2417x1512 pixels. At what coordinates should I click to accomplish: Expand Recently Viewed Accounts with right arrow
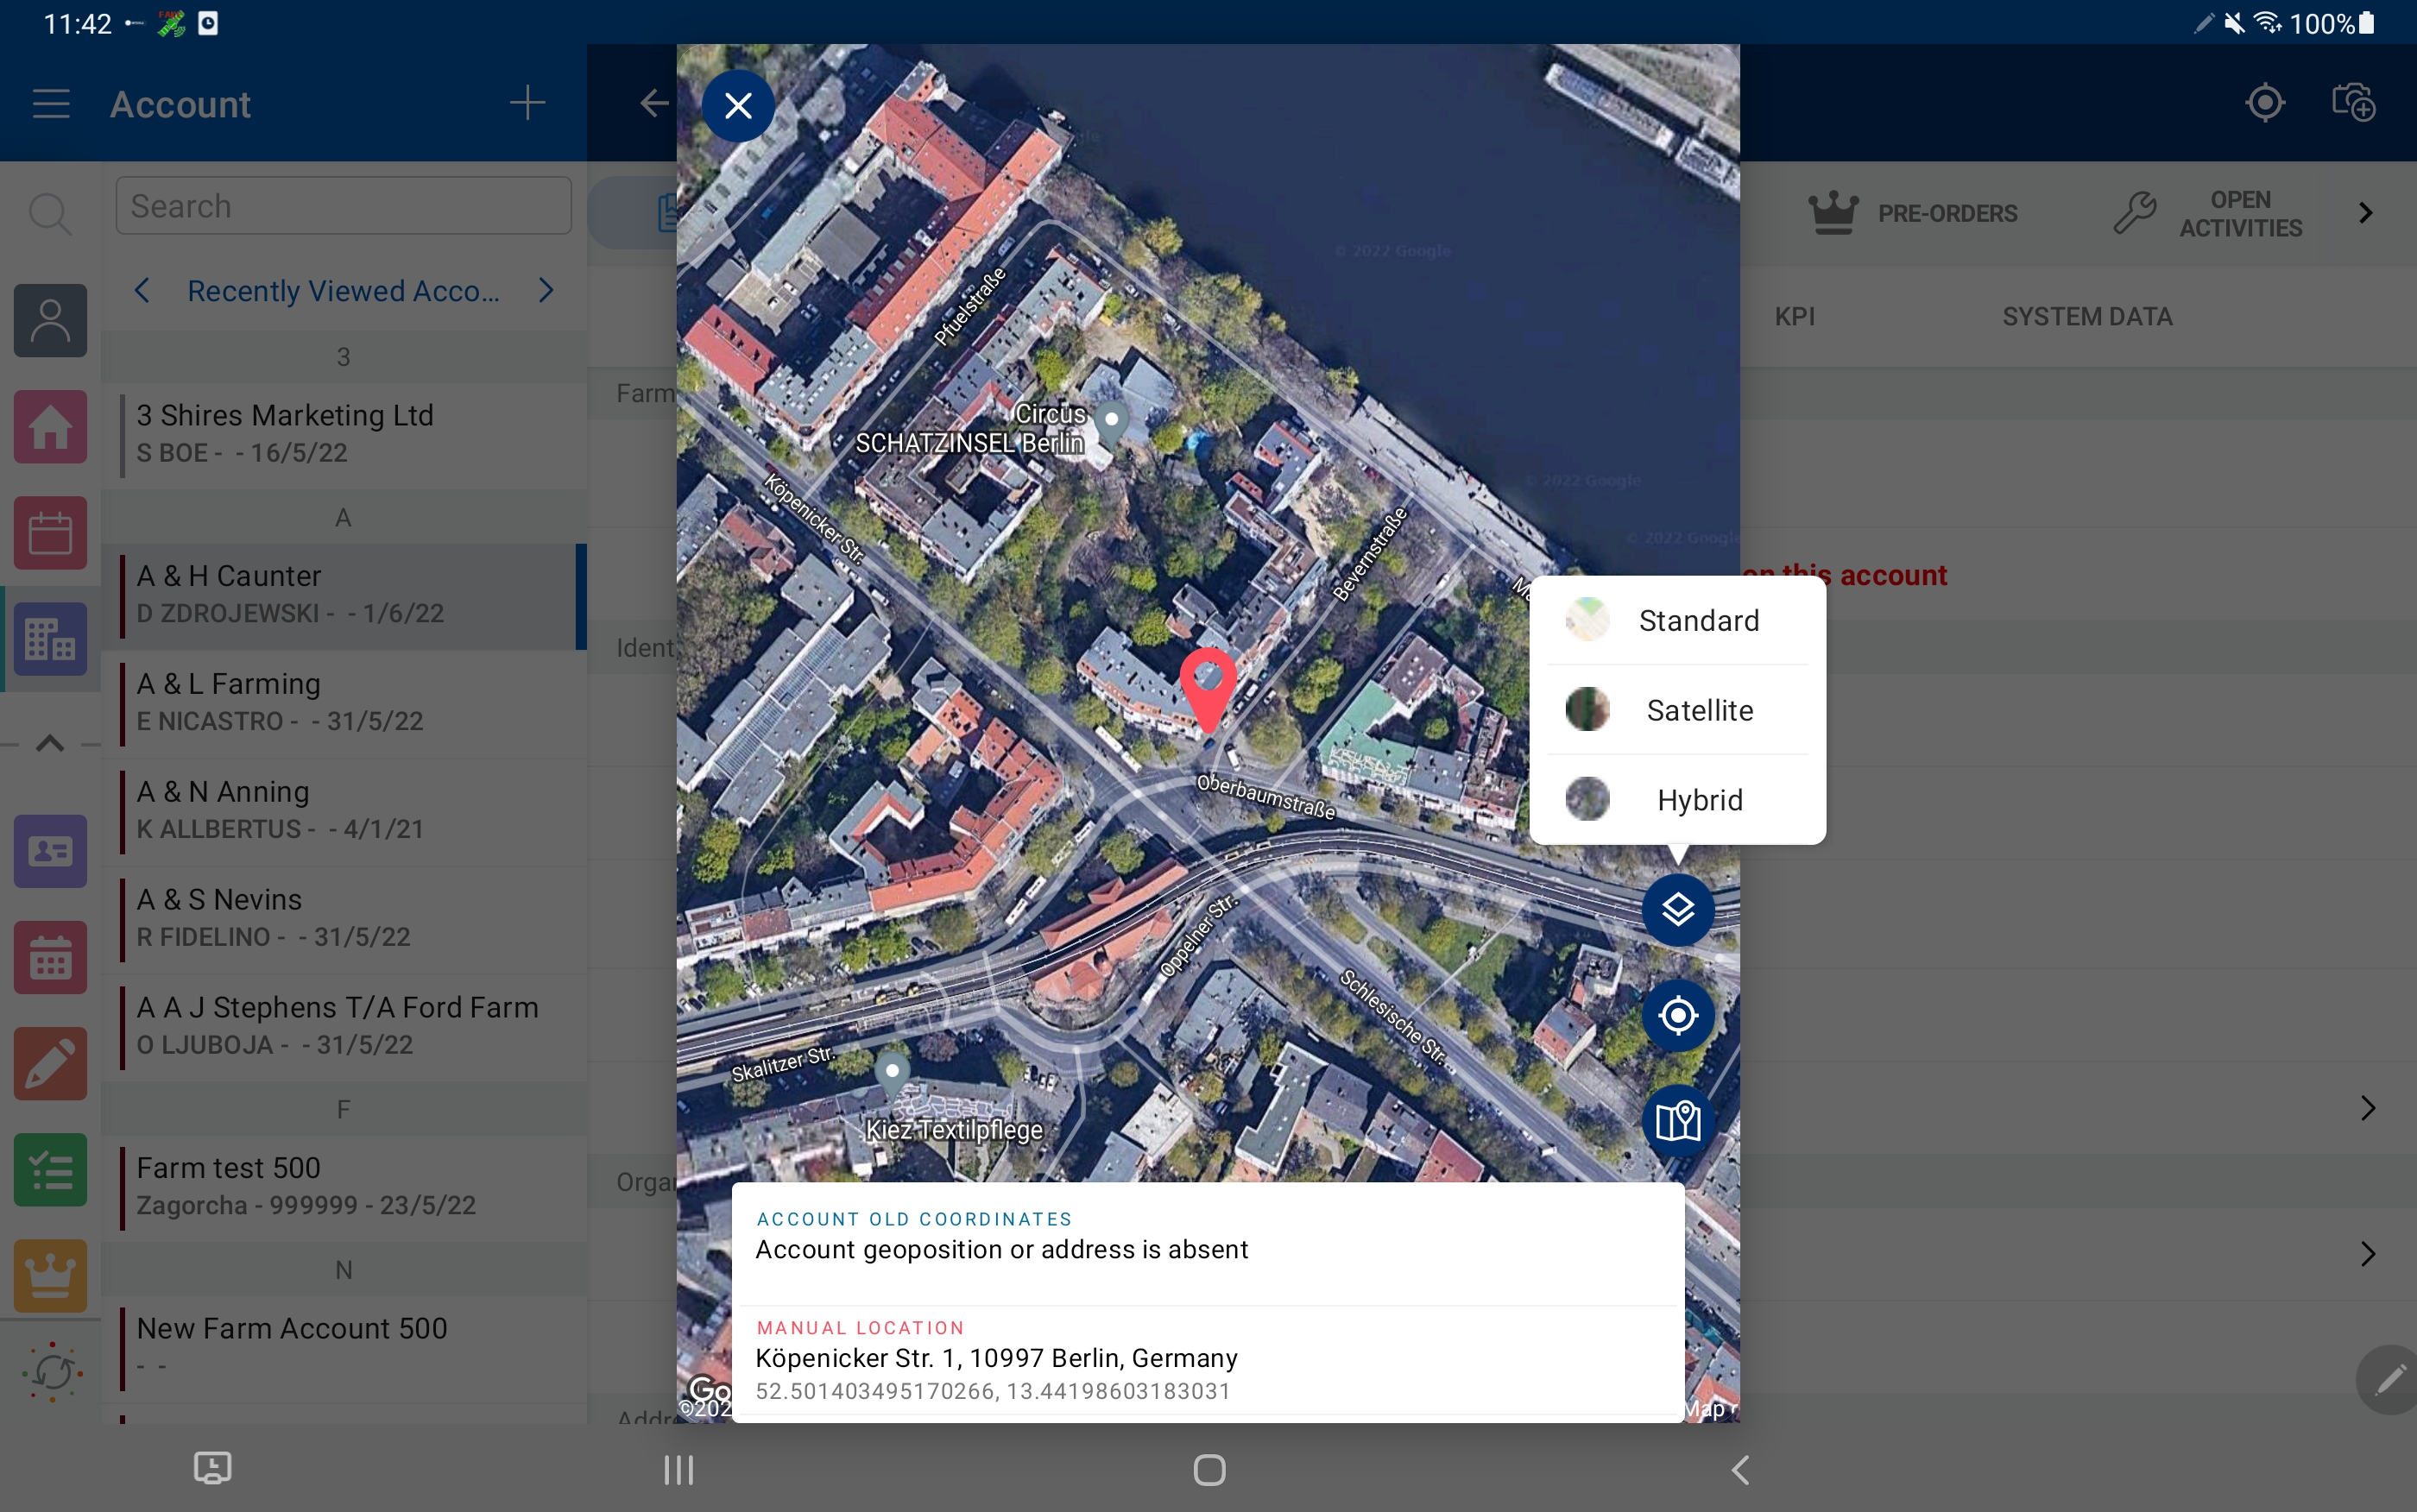546,290
